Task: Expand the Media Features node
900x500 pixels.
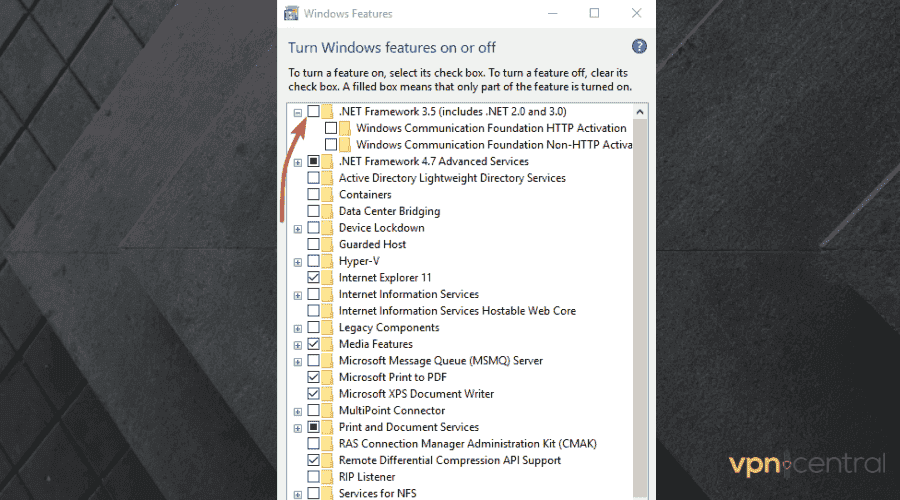Action: tap(297, 346)
